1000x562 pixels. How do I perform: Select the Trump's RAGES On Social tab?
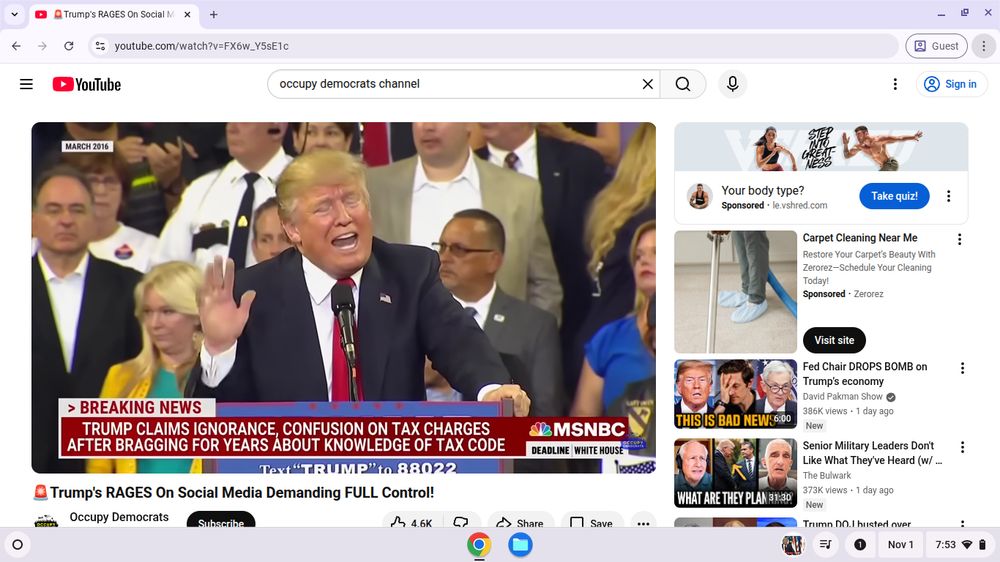(114, 14)
